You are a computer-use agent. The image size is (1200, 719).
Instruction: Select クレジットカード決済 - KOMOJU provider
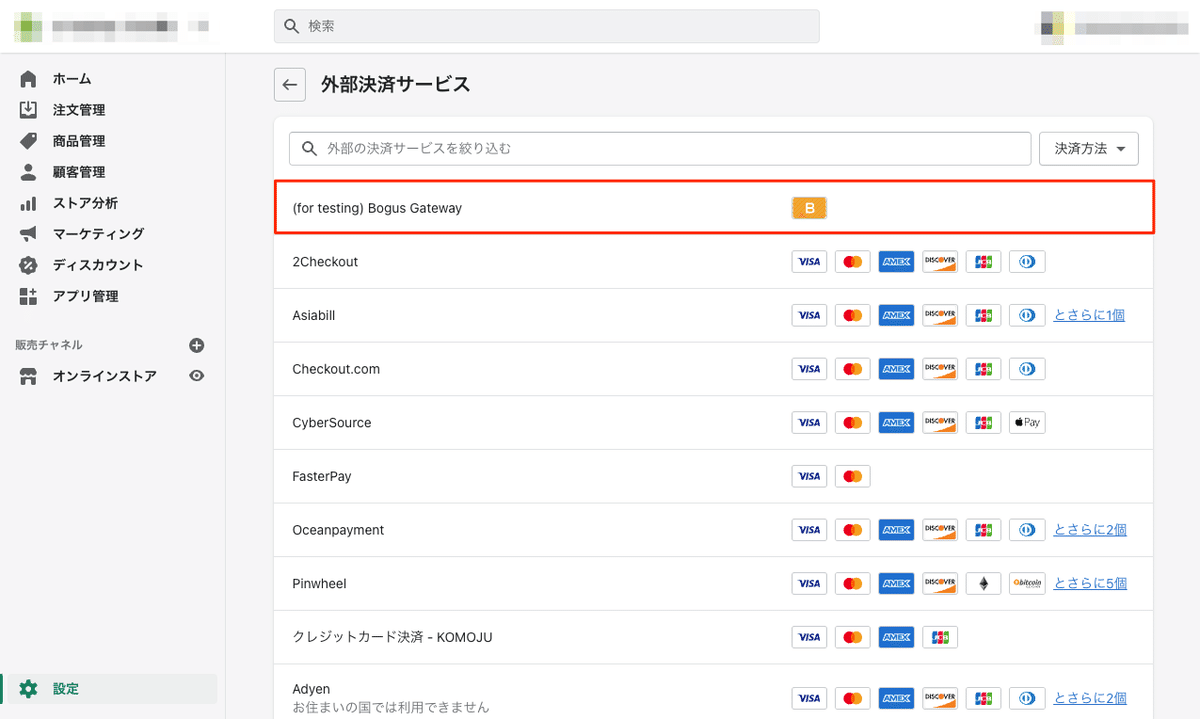[x=392, y=637]
